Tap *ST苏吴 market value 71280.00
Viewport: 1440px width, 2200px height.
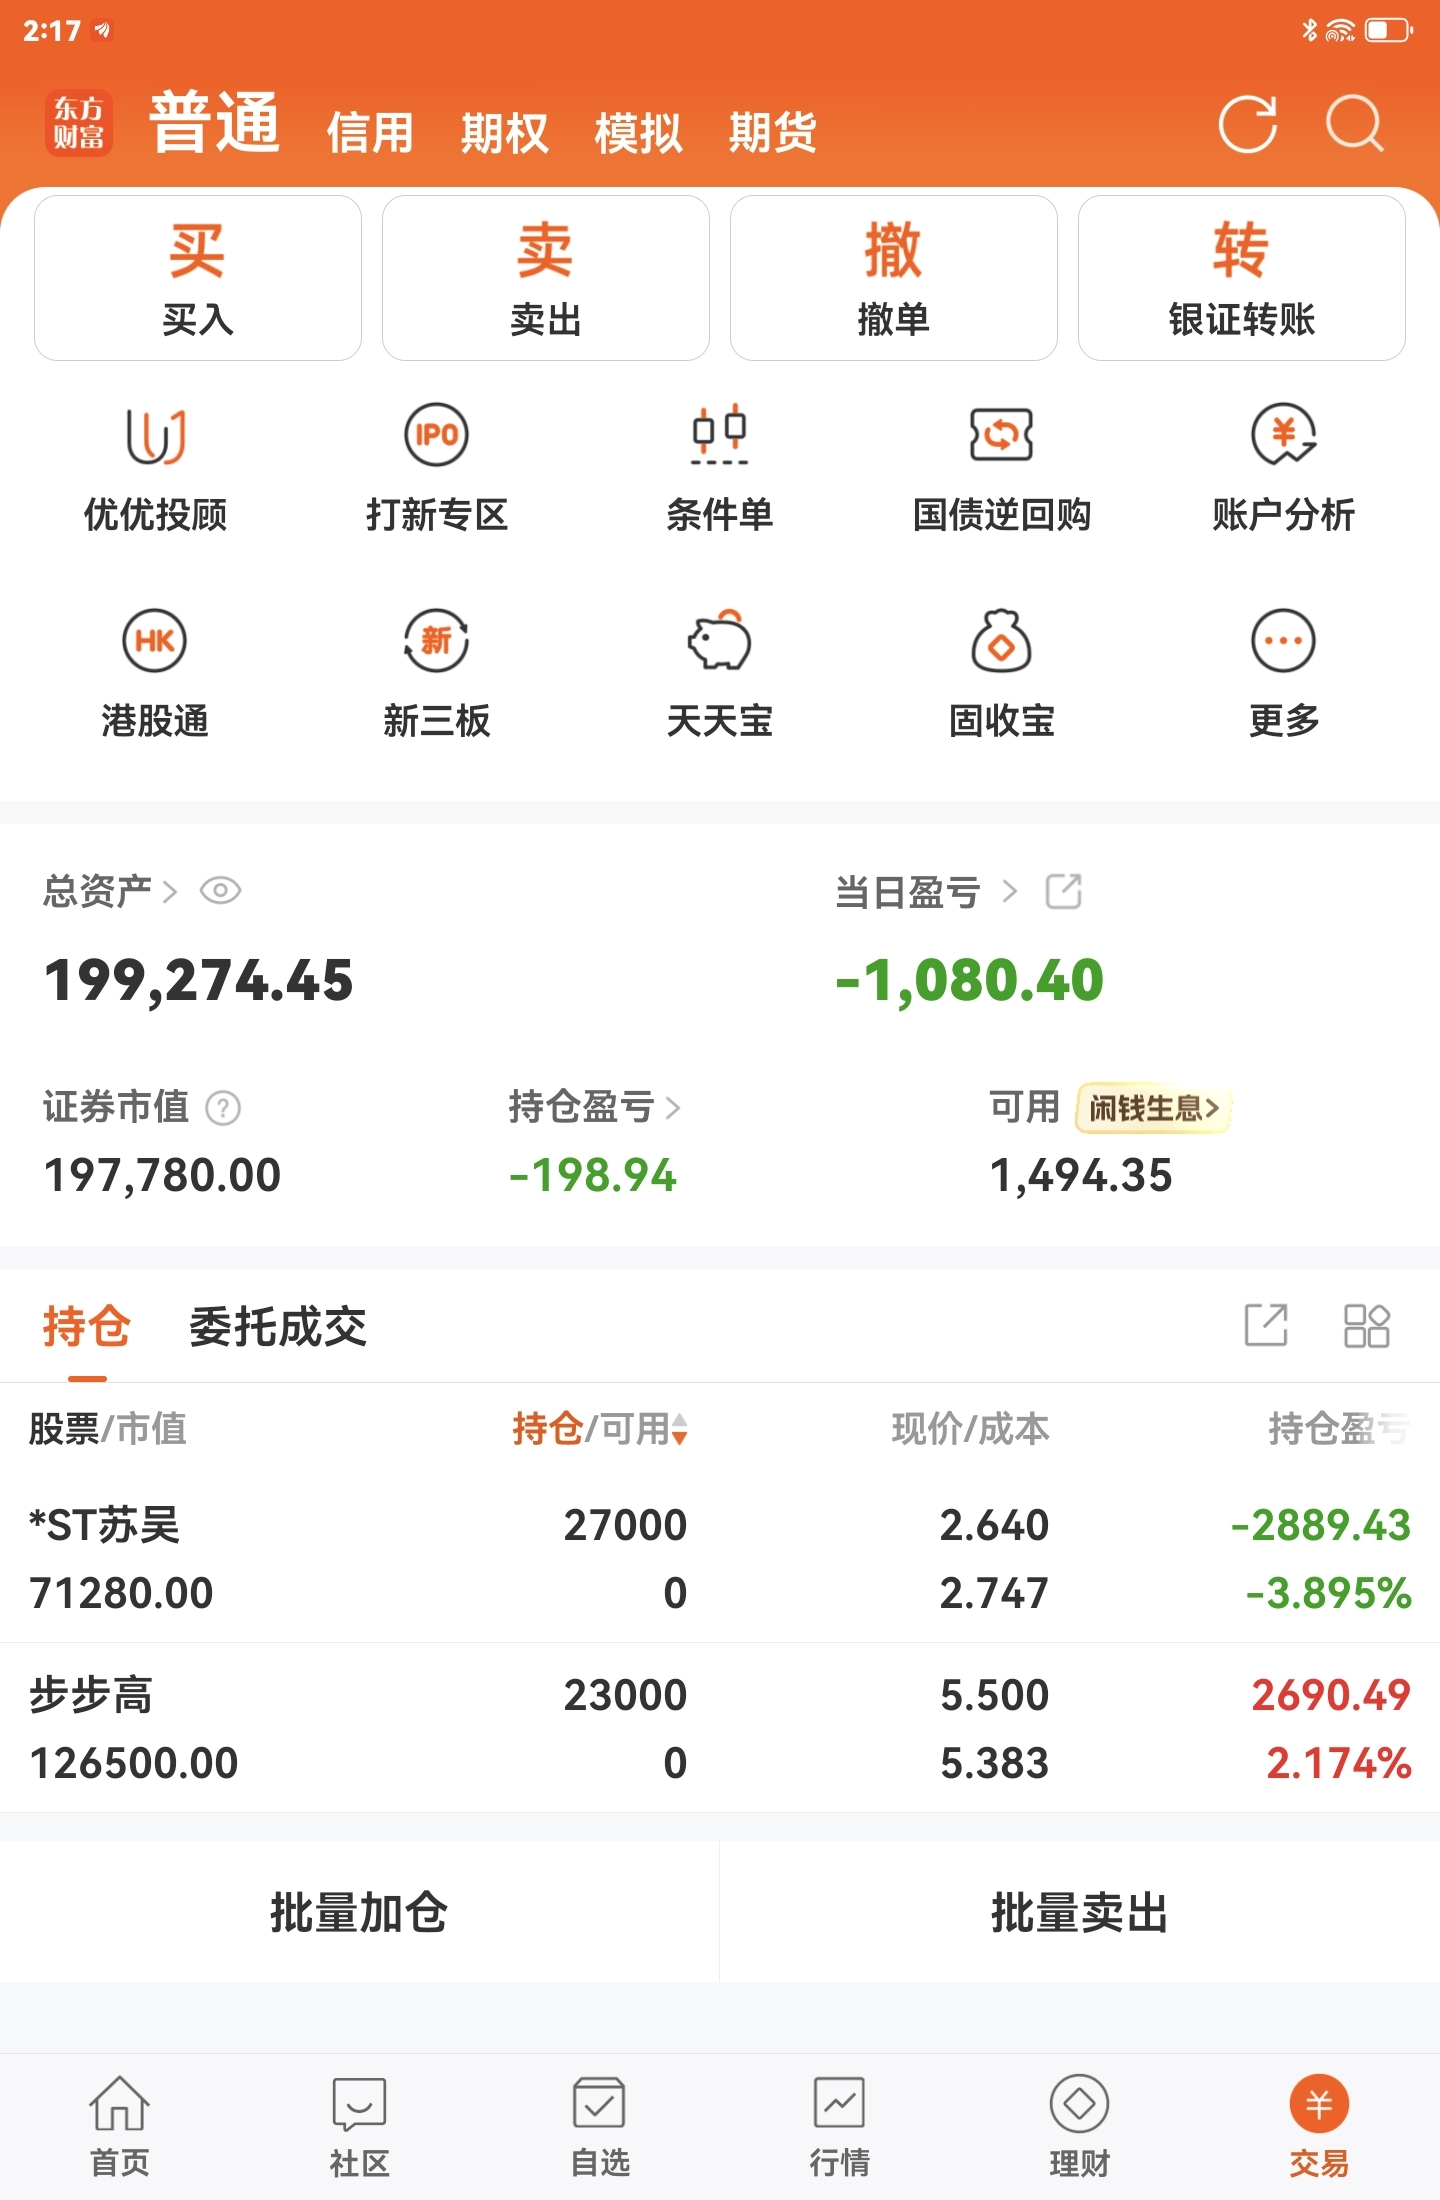[x=121, y=1593]
